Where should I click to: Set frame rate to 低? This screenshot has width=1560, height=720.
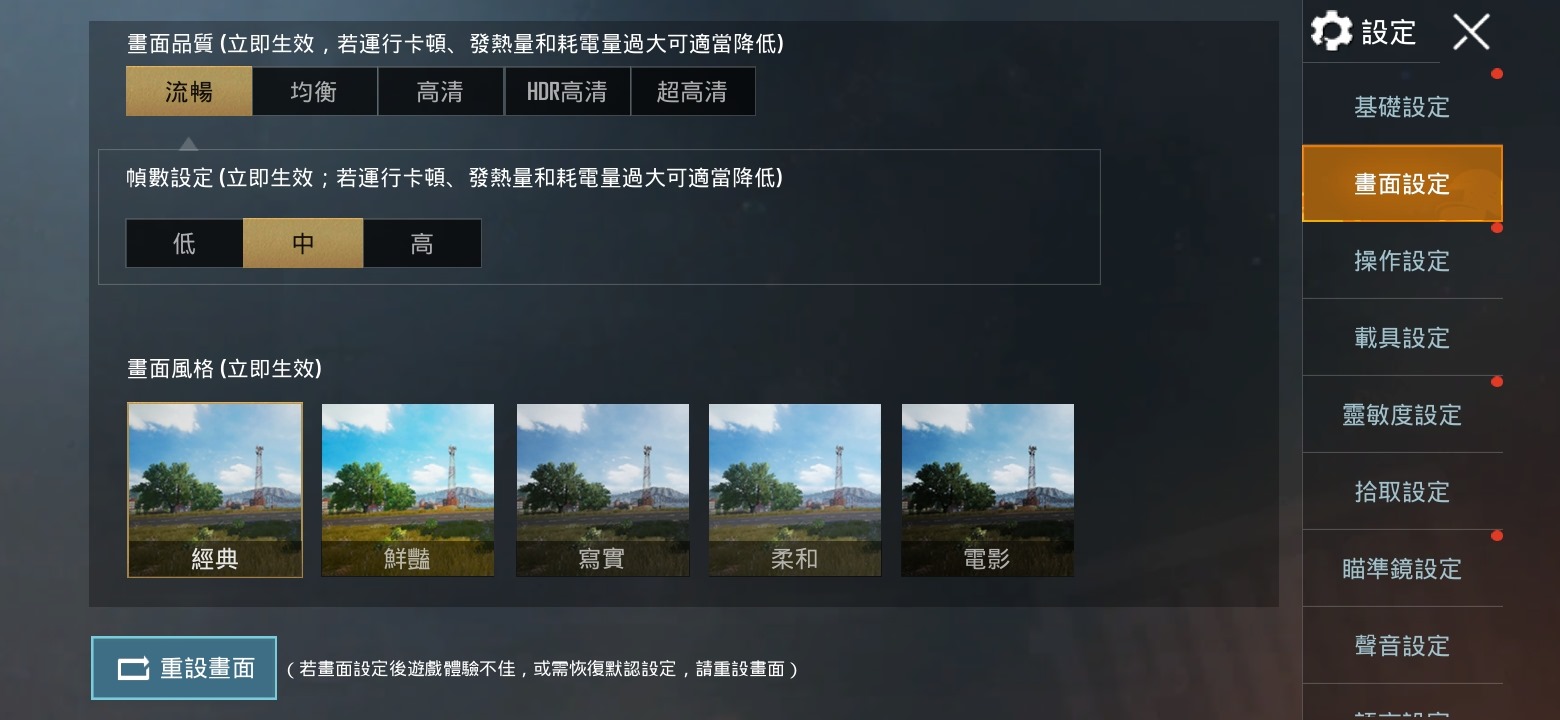coord(184,243)
